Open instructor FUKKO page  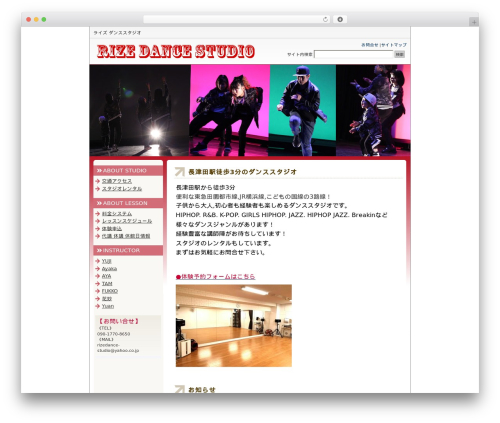pyautogui.click(x=110, y=291)
